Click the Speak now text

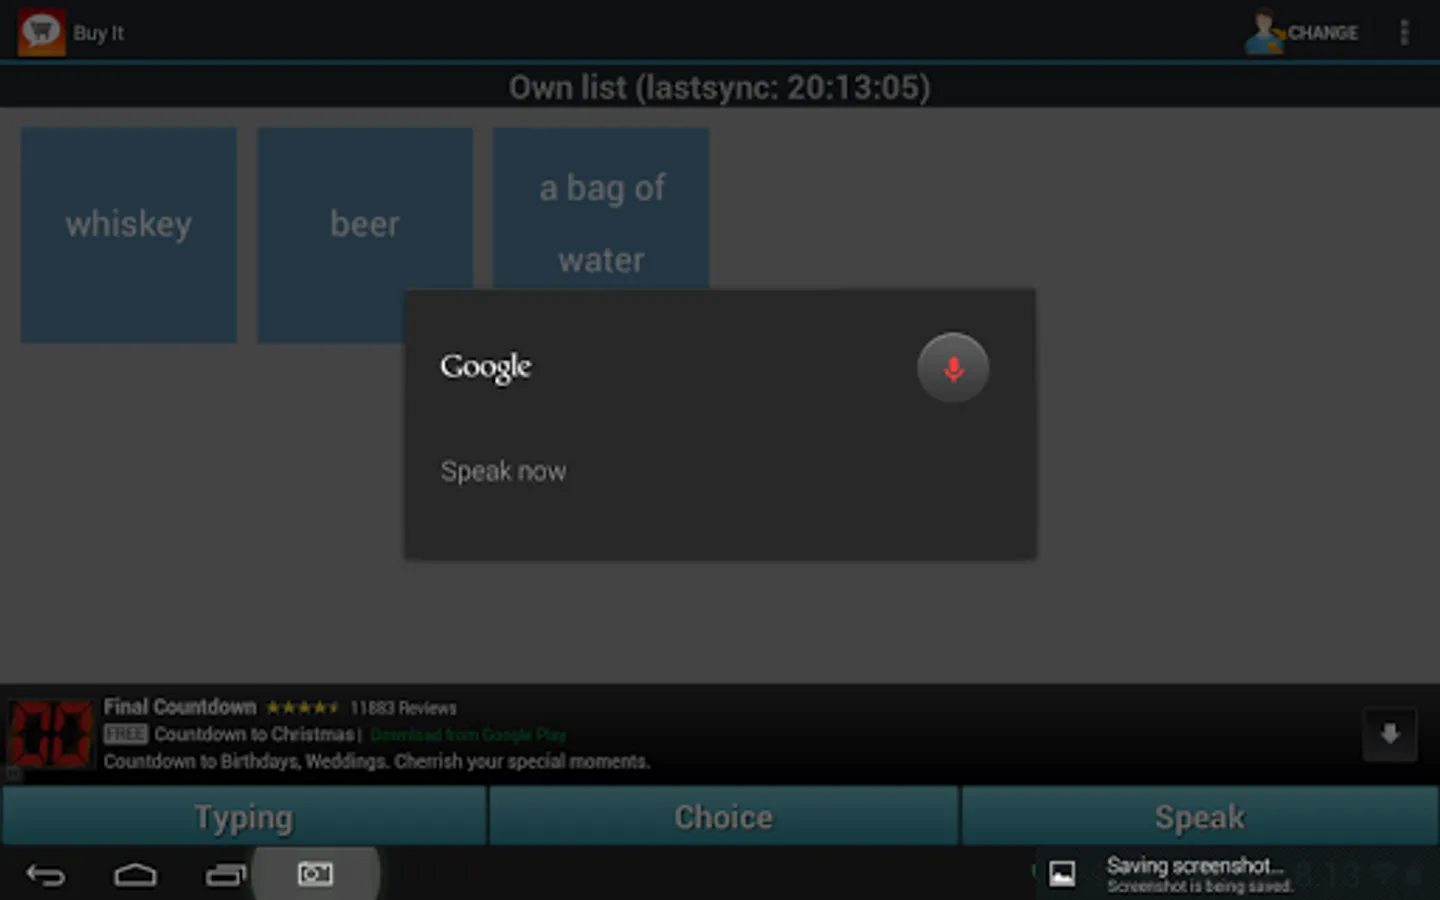pos(503,471)
